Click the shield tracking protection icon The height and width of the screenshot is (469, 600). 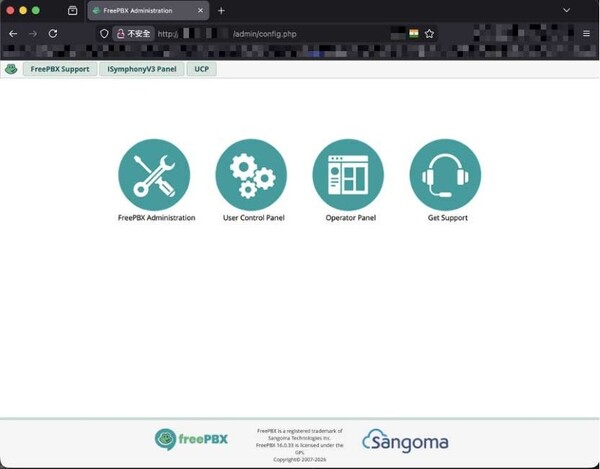click(104, 34)
